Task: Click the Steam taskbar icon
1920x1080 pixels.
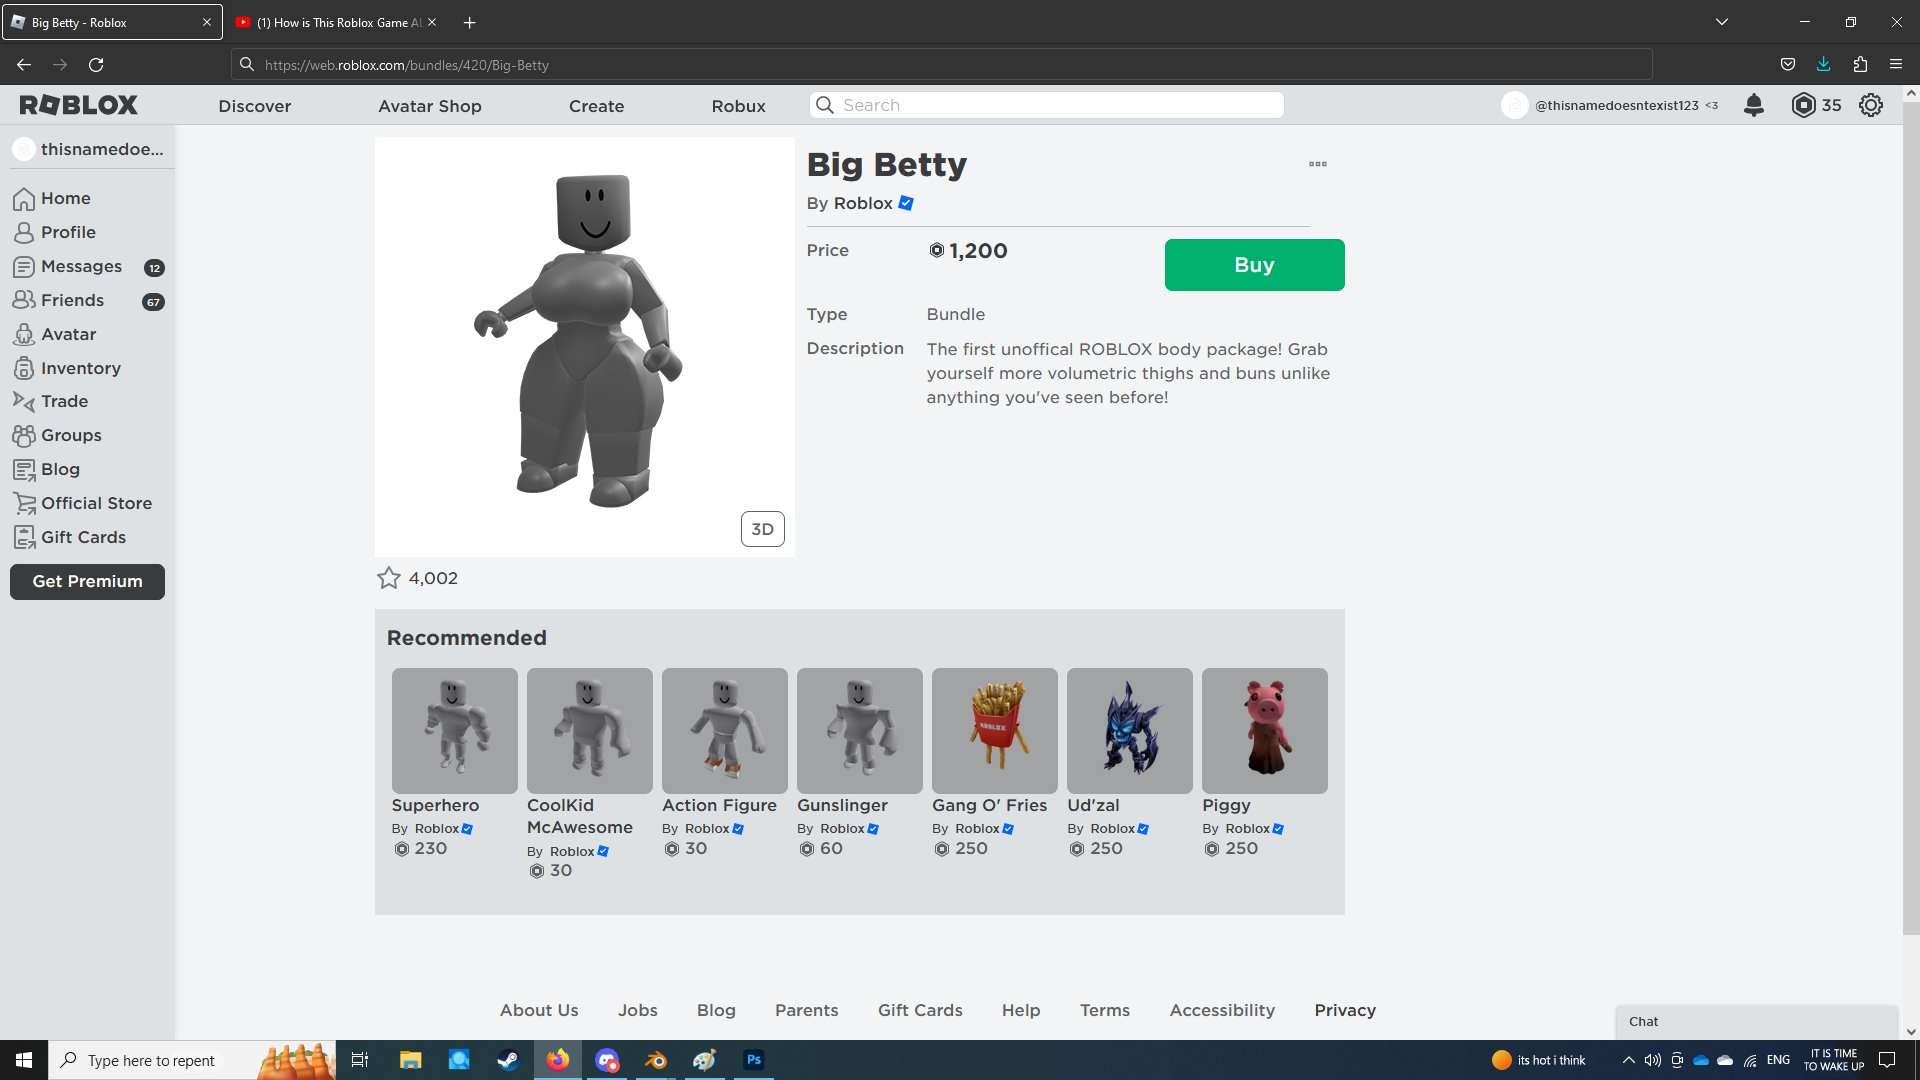Action: (x=508, y=1060)
